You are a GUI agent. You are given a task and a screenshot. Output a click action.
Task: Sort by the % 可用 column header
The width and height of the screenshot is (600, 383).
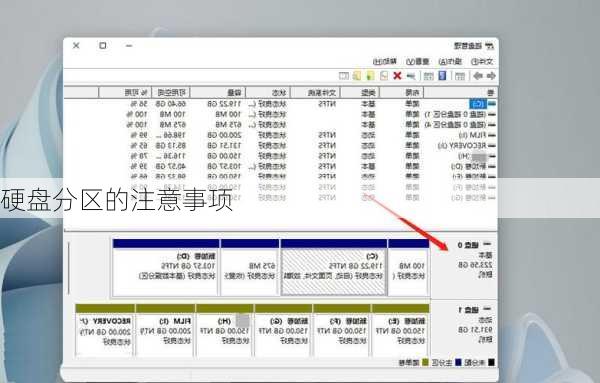click(x=125, y=93)
